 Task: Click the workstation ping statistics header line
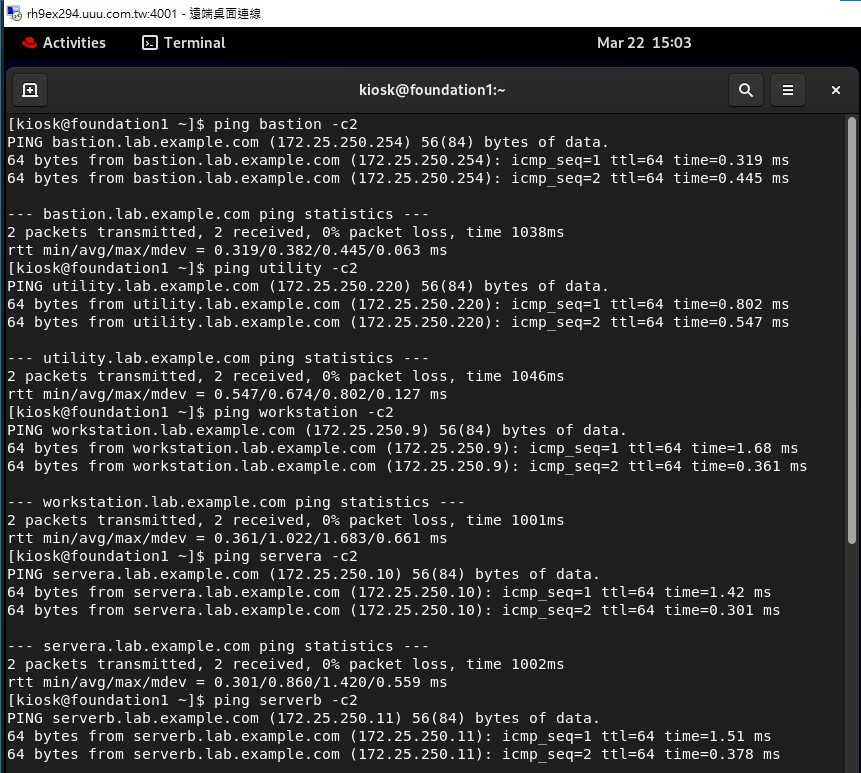coord(236,502)
